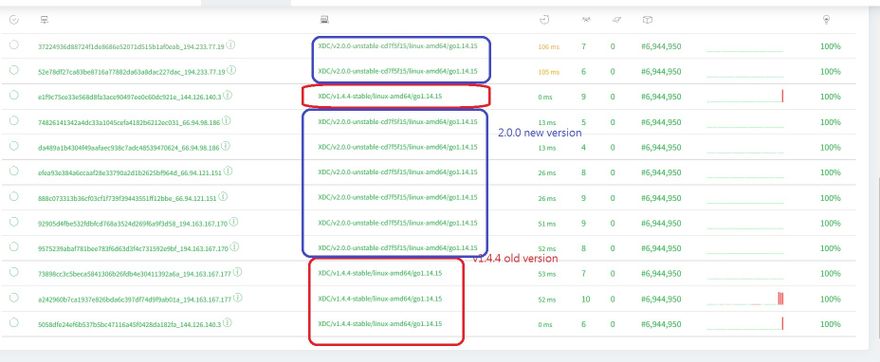This screenshot has height=362, width=880.
Task: Open info icon beside node efea93e
Action: (x=229, y=171)
